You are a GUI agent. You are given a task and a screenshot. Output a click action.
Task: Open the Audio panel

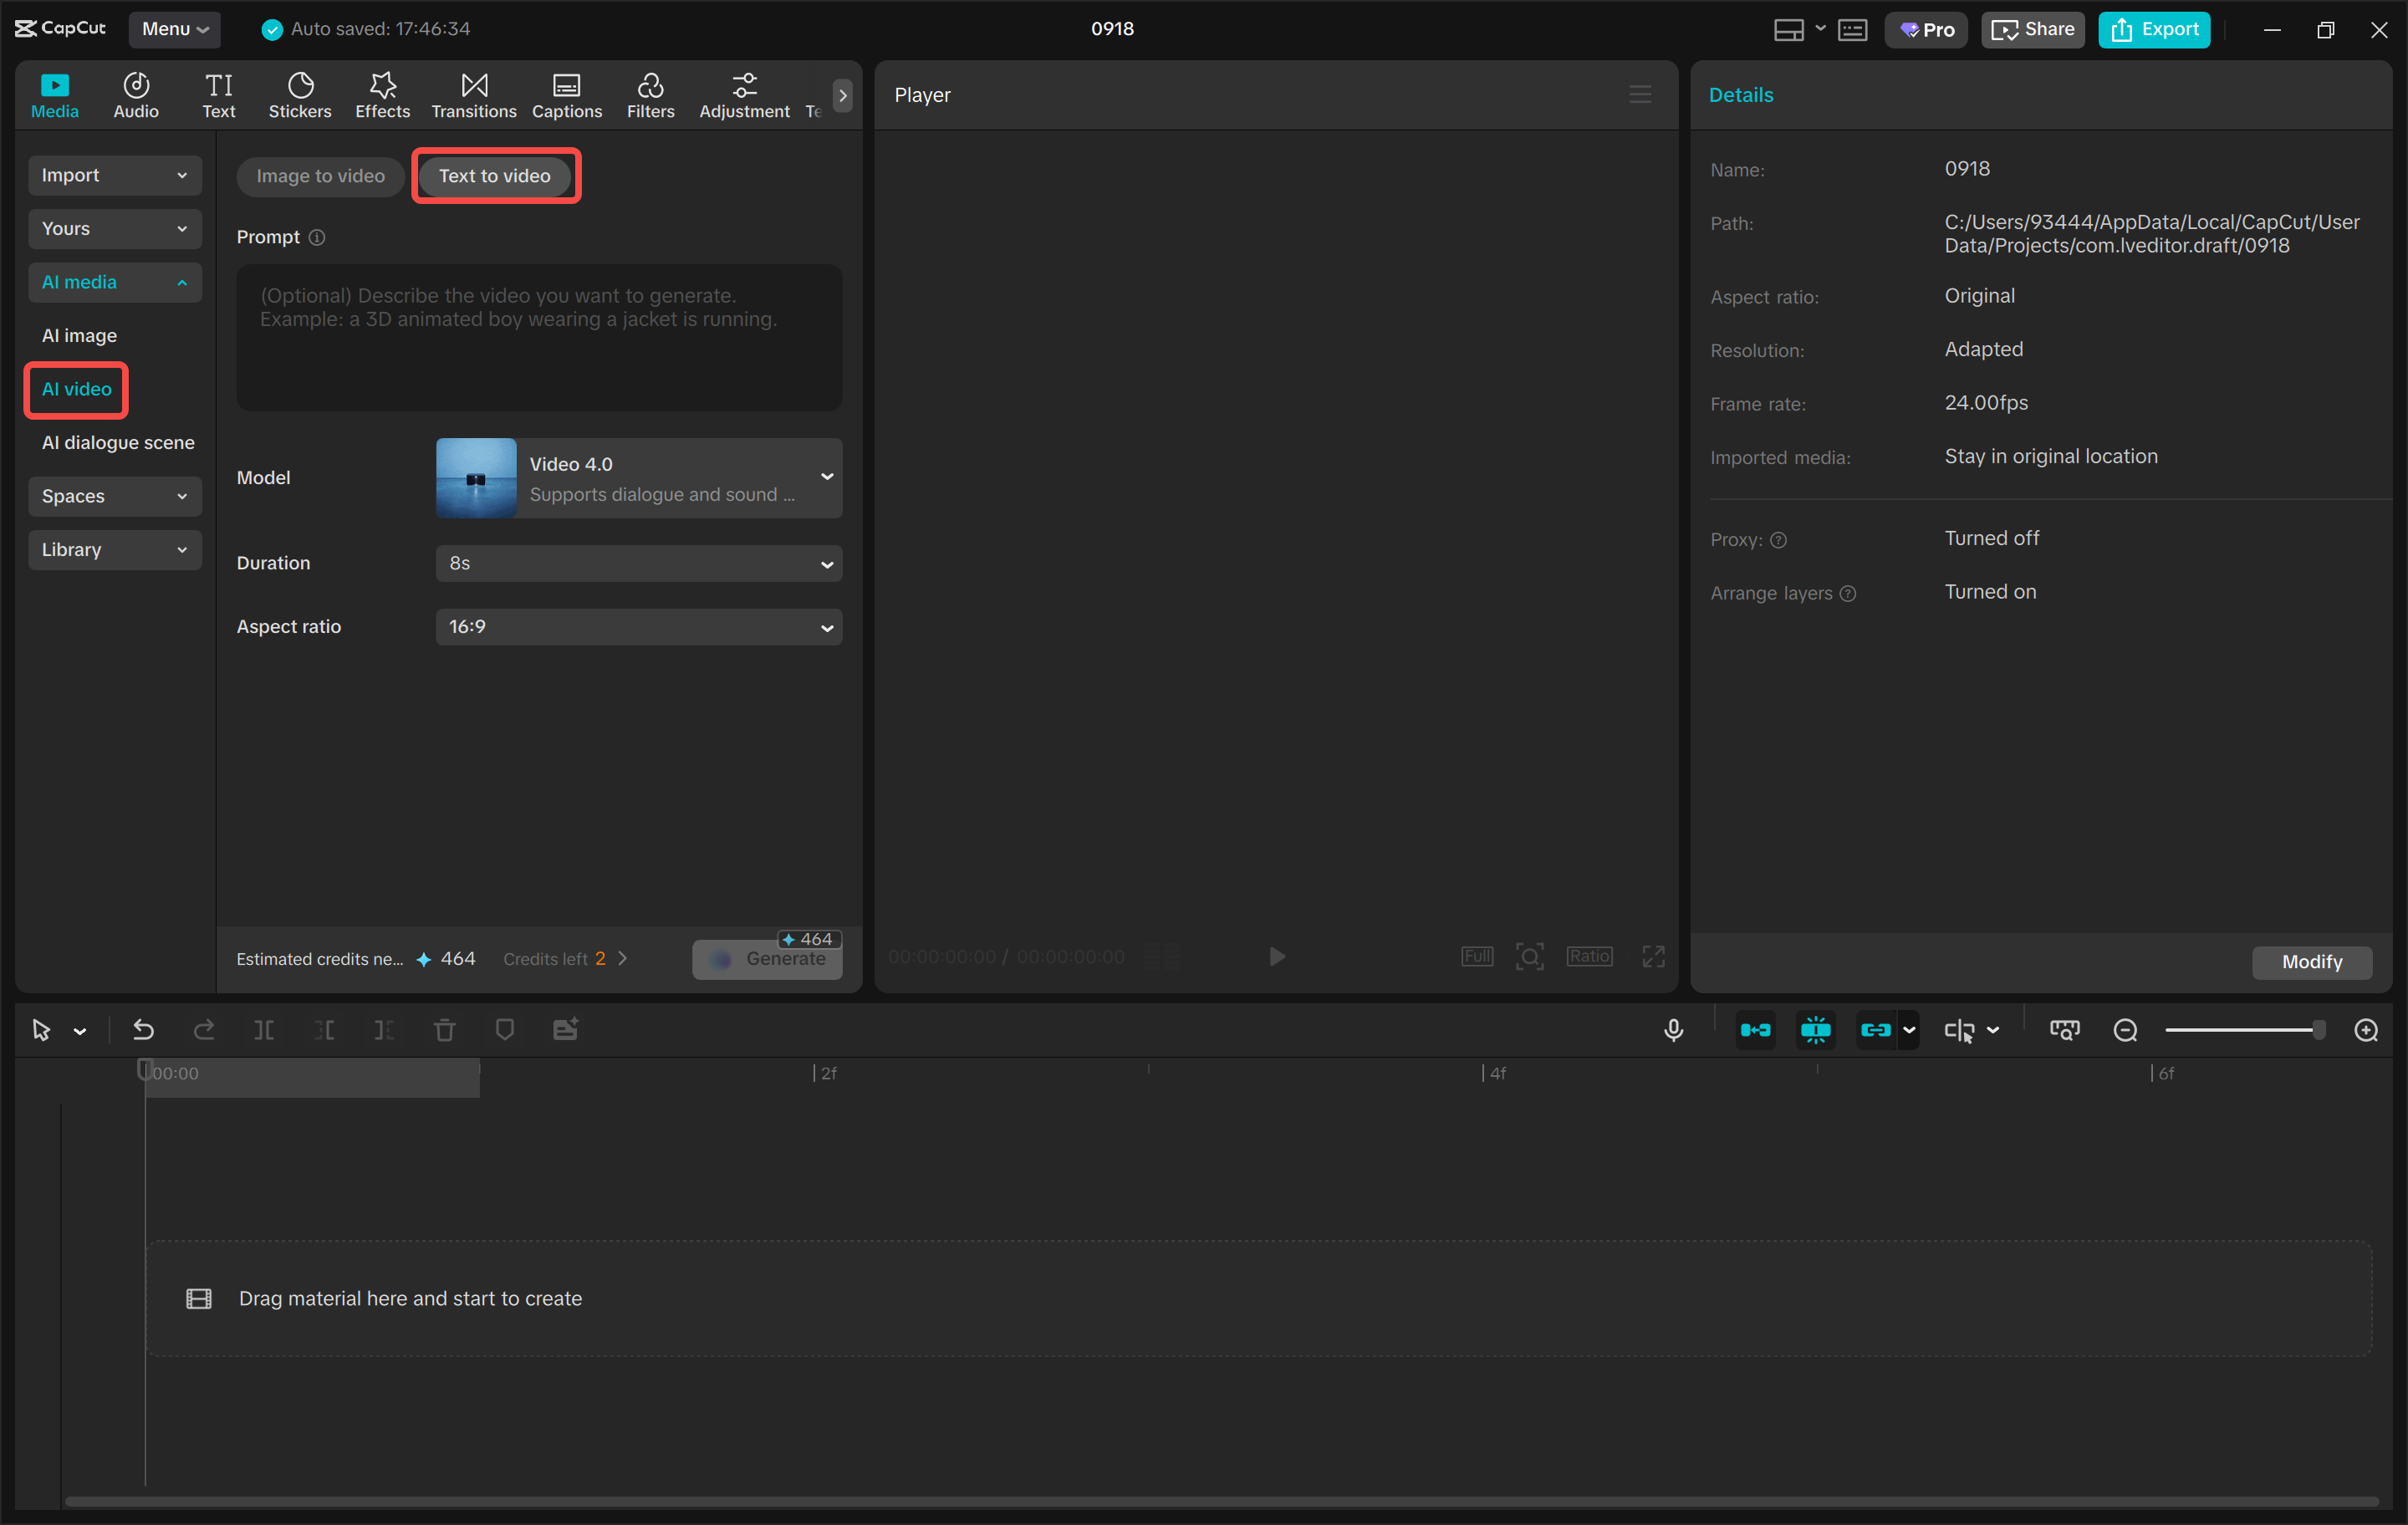(x=135, y=94)
